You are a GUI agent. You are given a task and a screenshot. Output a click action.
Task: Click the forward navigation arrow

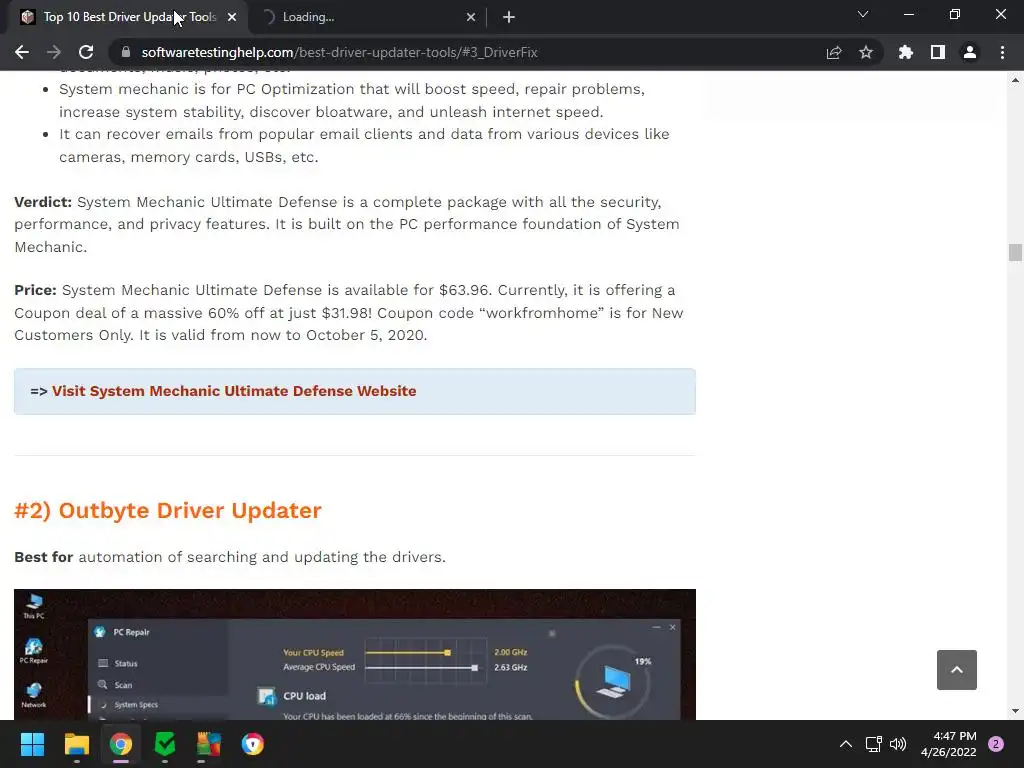pos(54,52)
